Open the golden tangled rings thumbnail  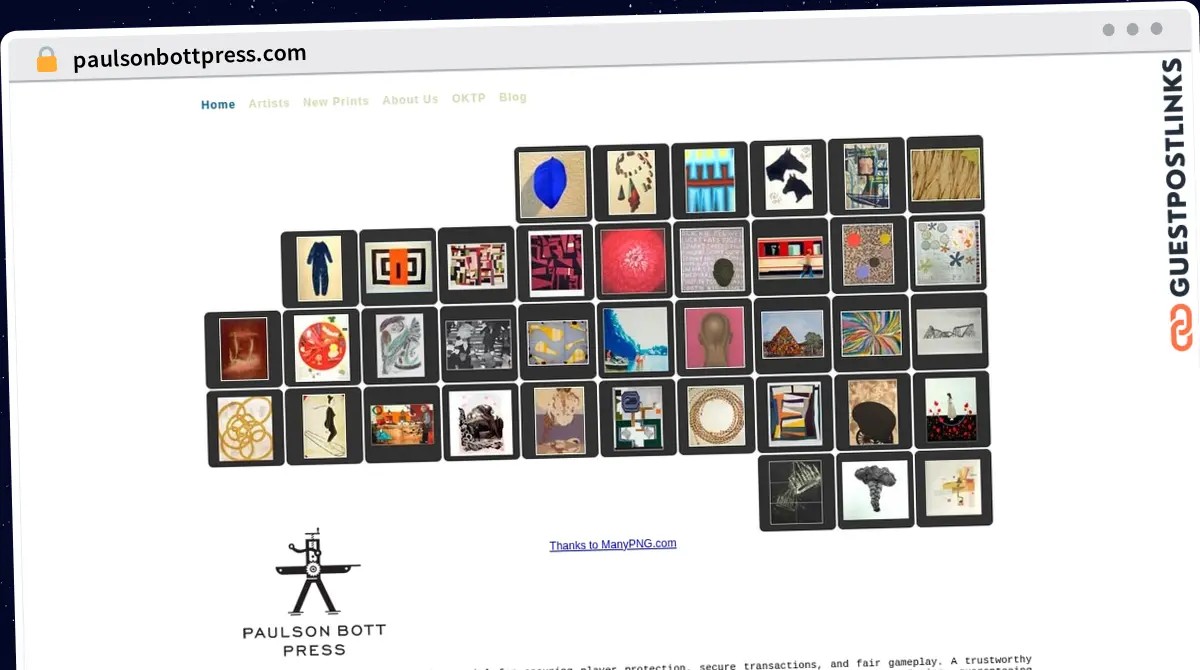pos(245,429)
